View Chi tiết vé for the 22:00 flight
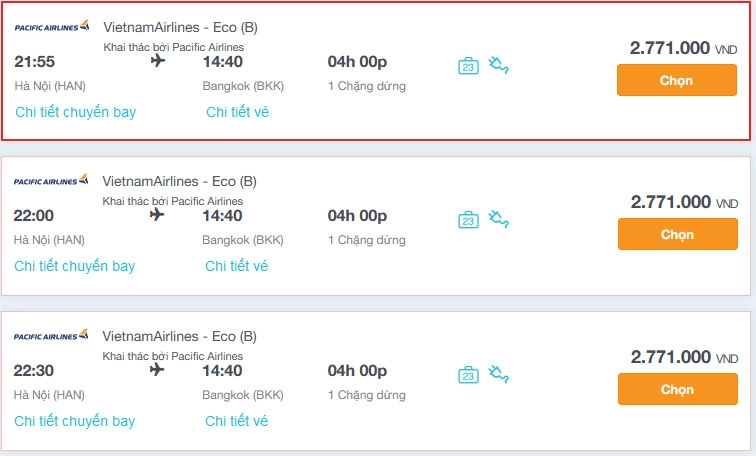756x456 pixels. point(236,266)
